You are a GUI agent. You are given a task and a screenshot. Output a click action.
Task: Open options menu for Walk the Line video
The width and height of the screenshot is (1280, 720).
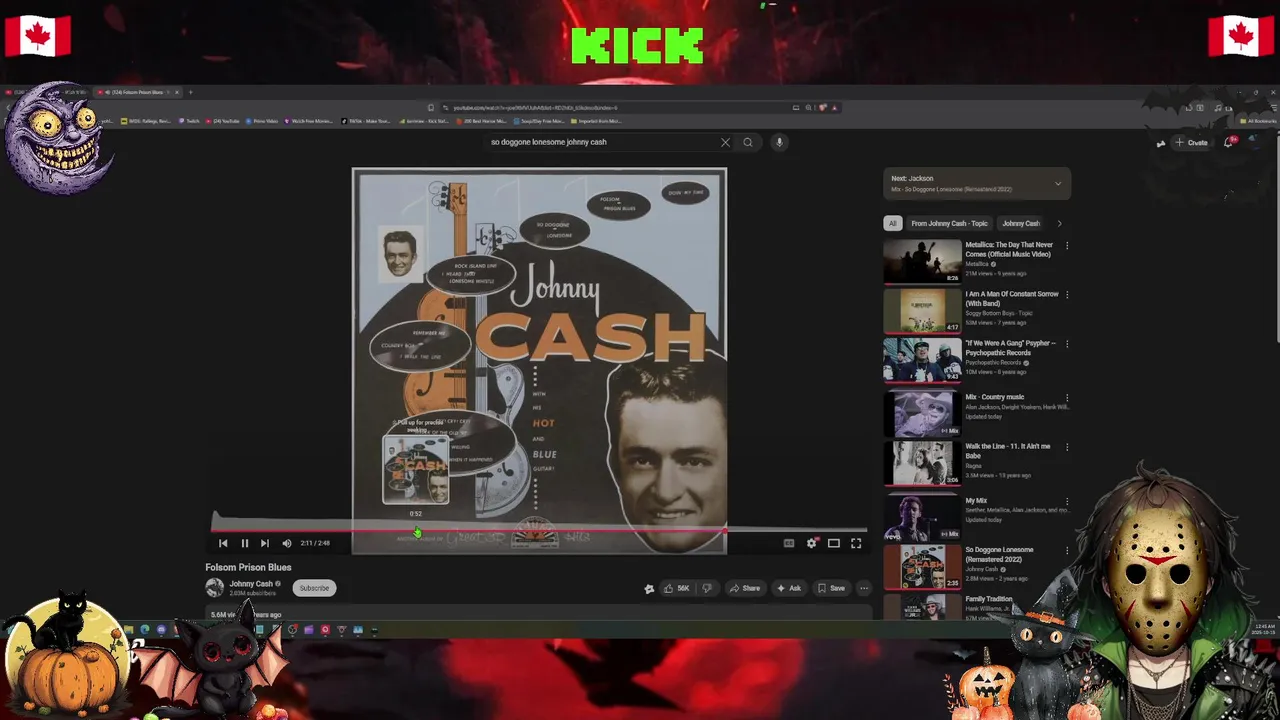[1067, 447]
